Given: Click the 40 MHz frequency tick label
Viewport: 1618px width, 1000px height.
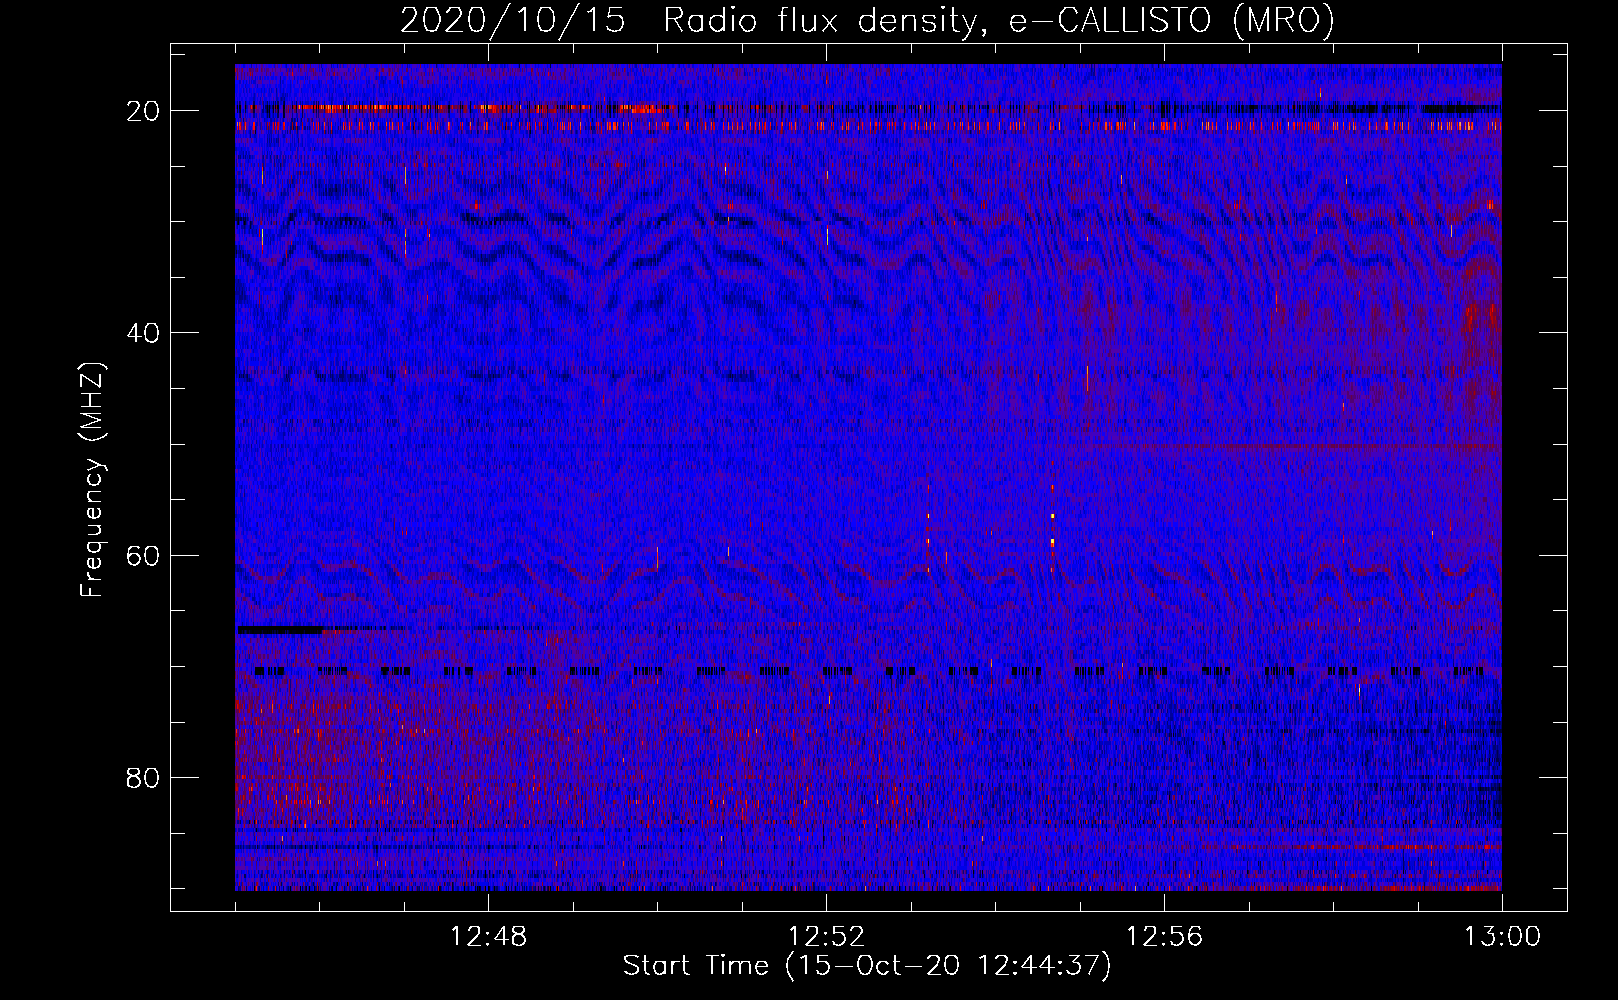Looking at the screenshot, I should [144, 332].
